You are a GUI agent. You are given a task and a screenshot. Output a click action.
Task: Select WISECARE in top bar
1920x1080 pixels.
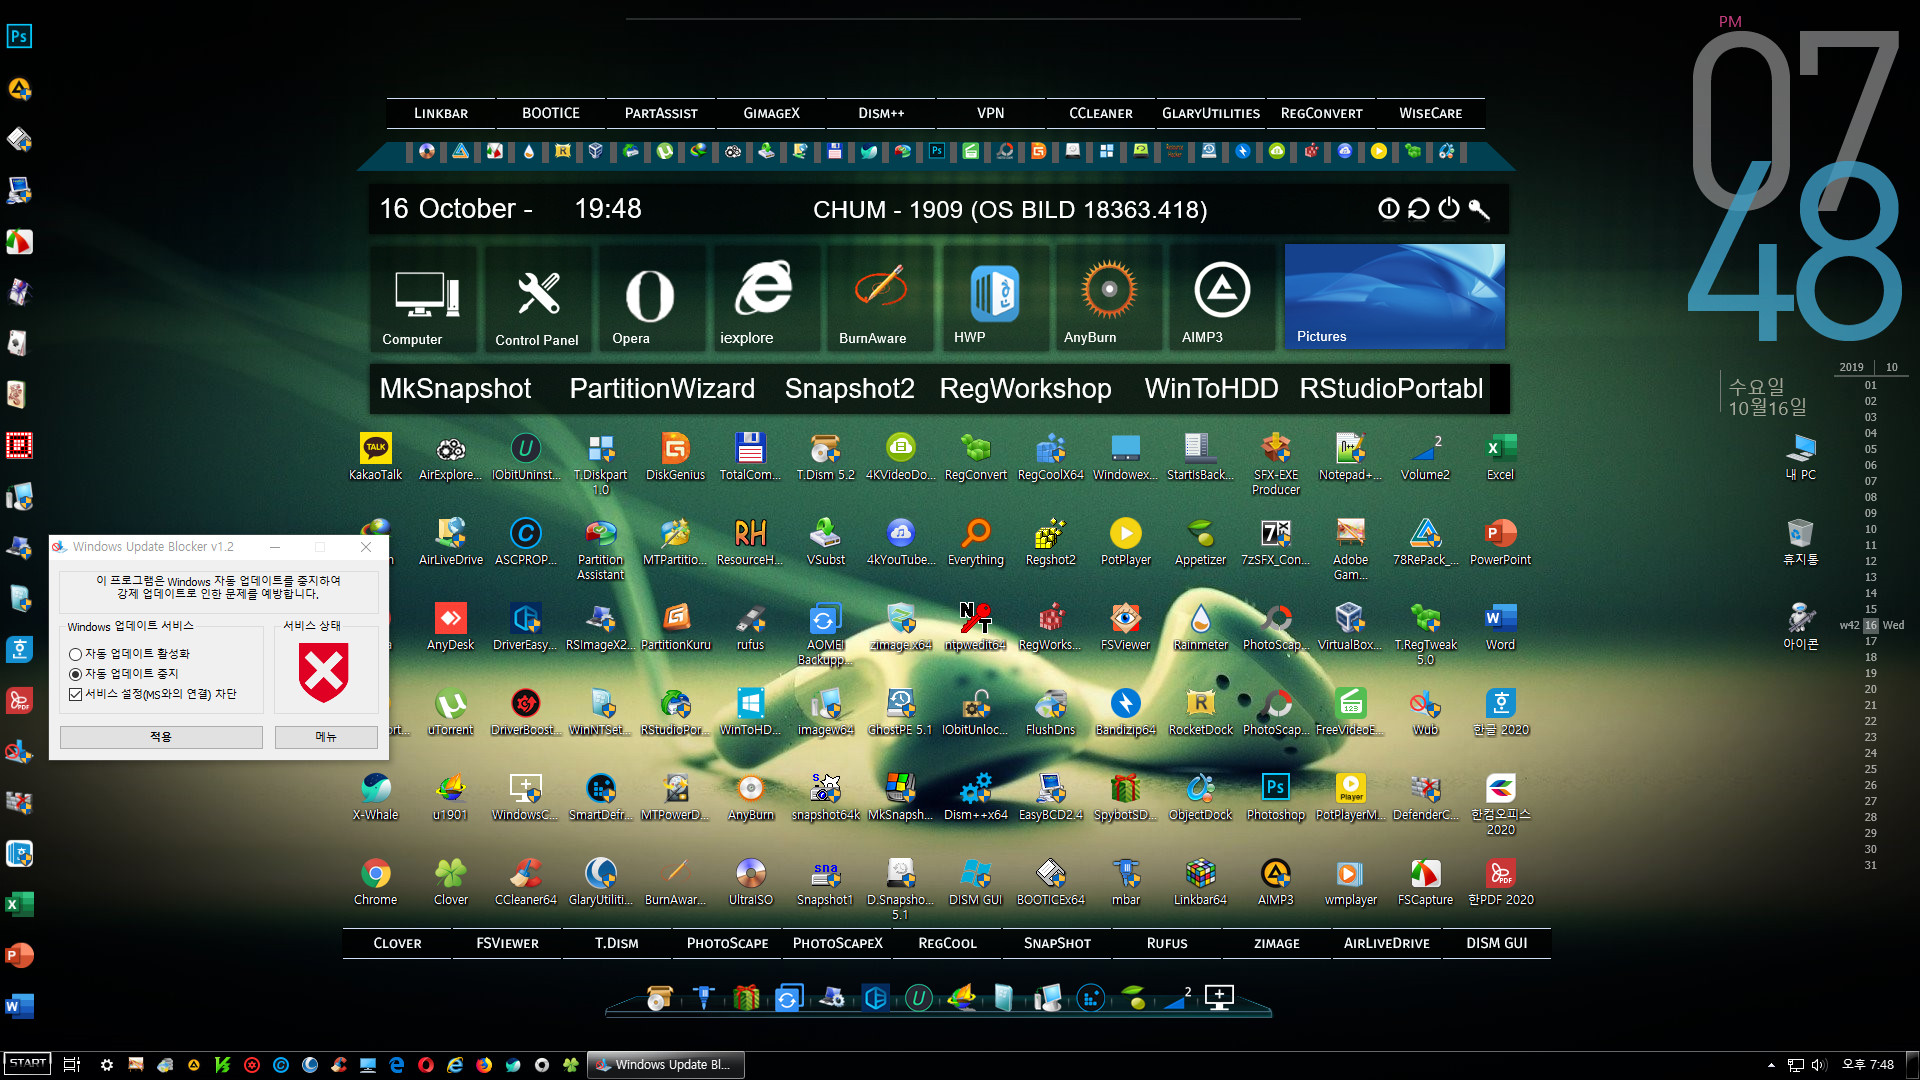(1431, 113)
